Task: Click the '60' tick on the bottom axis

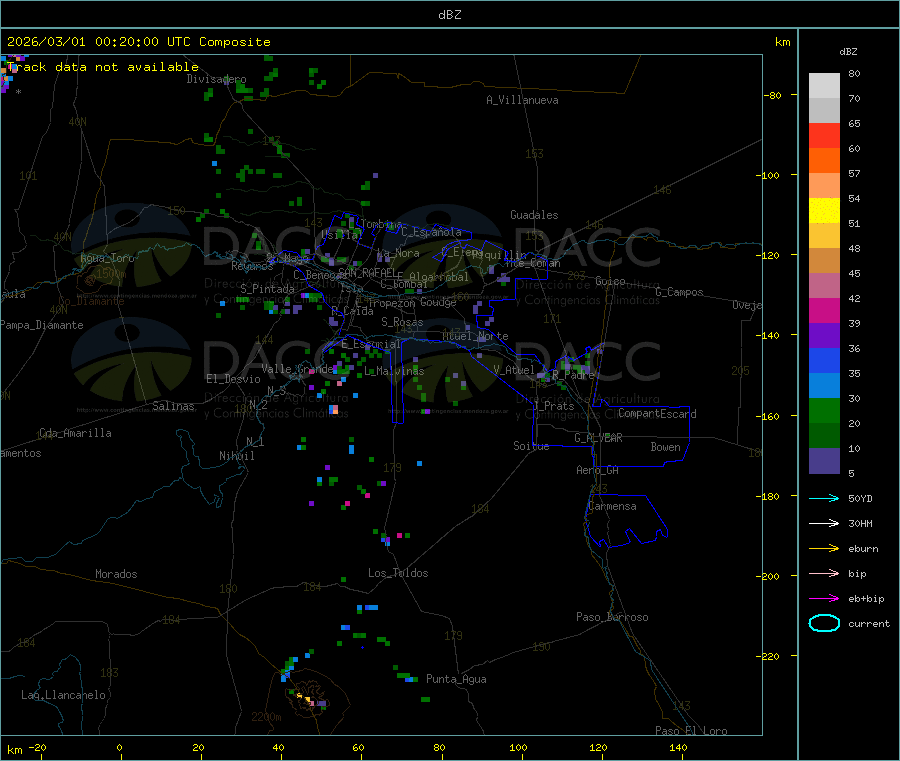Action: coord(358,747)
